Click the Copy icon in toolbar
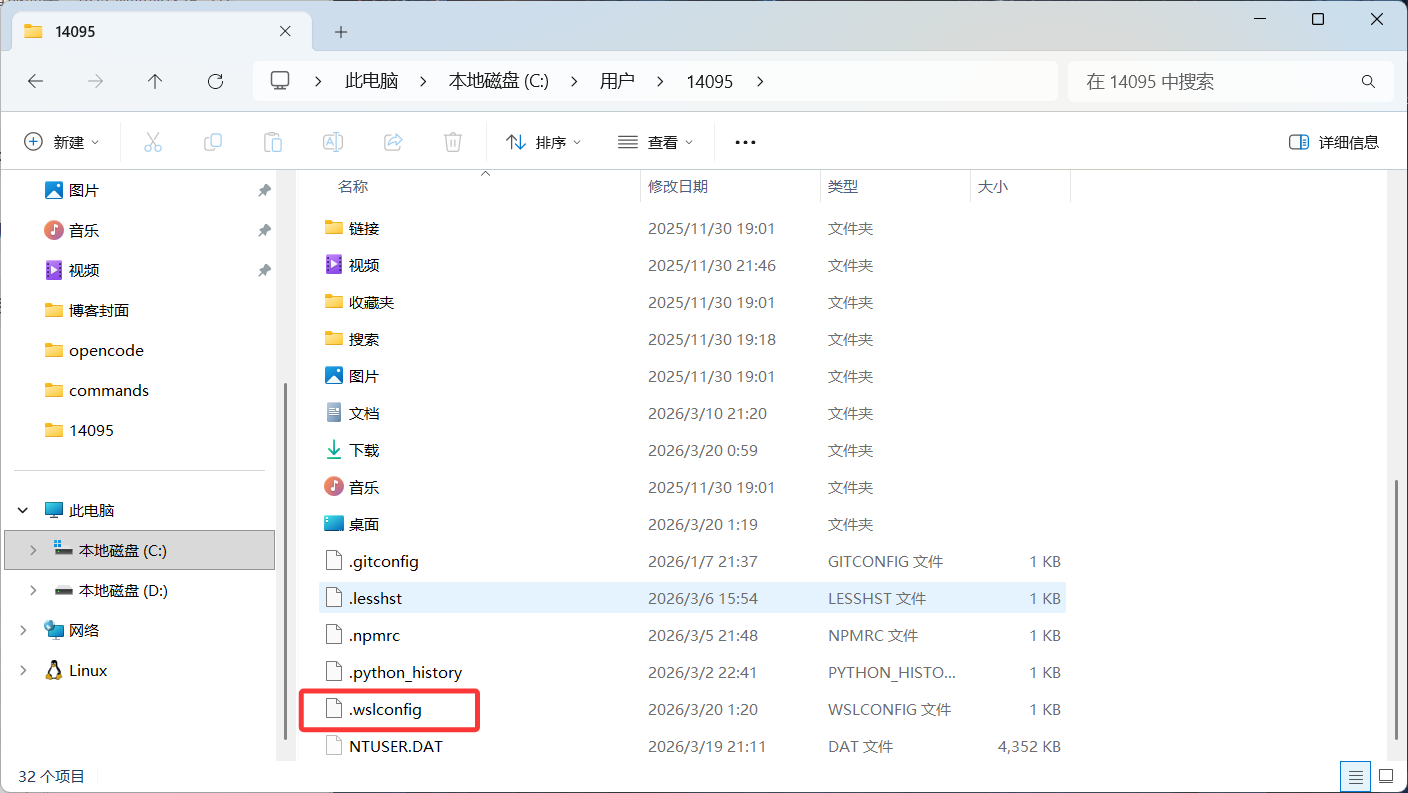Viewport: 1408px width, 793px height. pos(213,142)
